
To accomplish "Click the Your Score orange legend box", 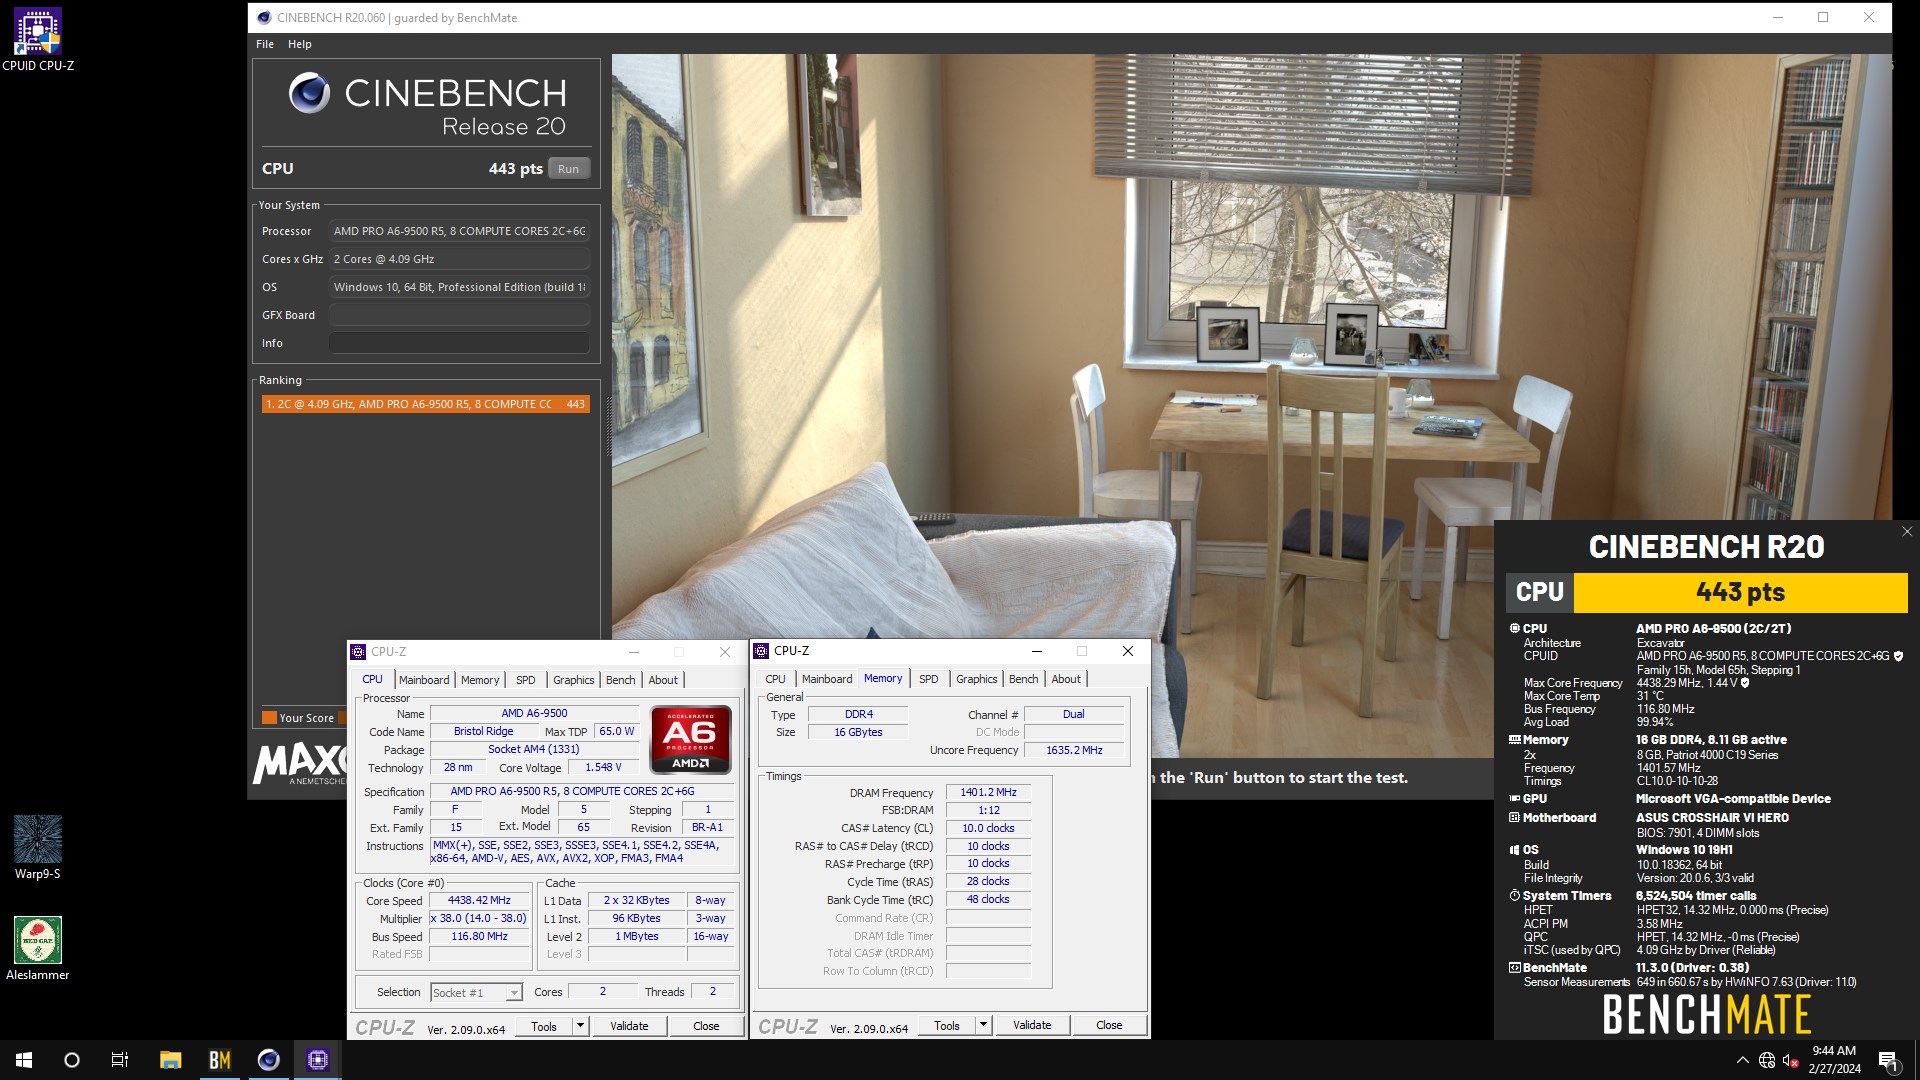I will point(269,717).
